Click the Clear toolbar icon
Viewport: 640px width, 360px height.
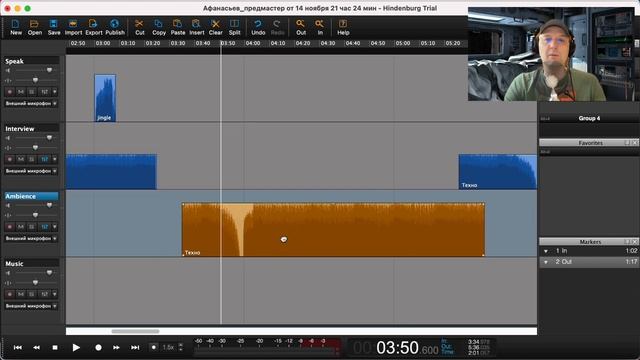click(x=216, y=27)
